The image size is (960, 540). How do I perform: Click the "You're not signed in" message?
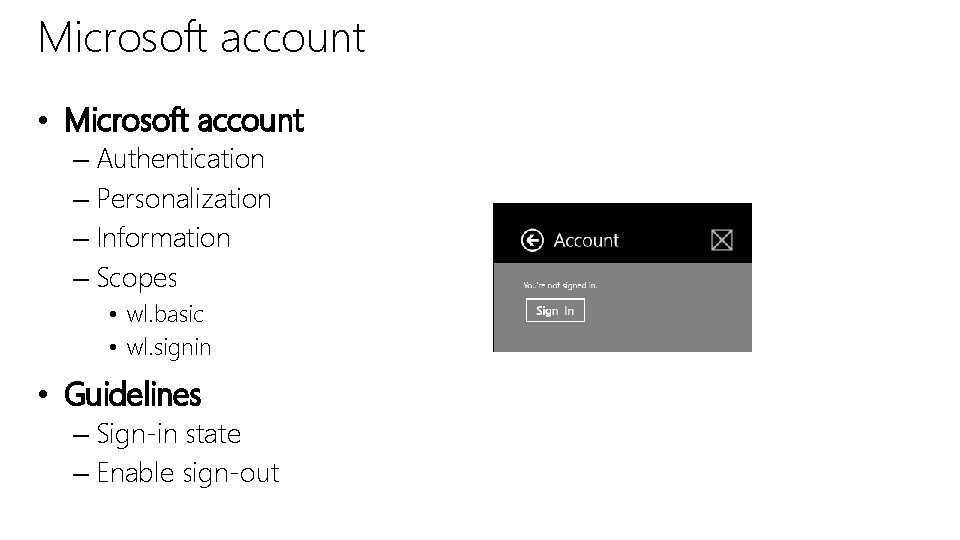(x=559, y=285)
